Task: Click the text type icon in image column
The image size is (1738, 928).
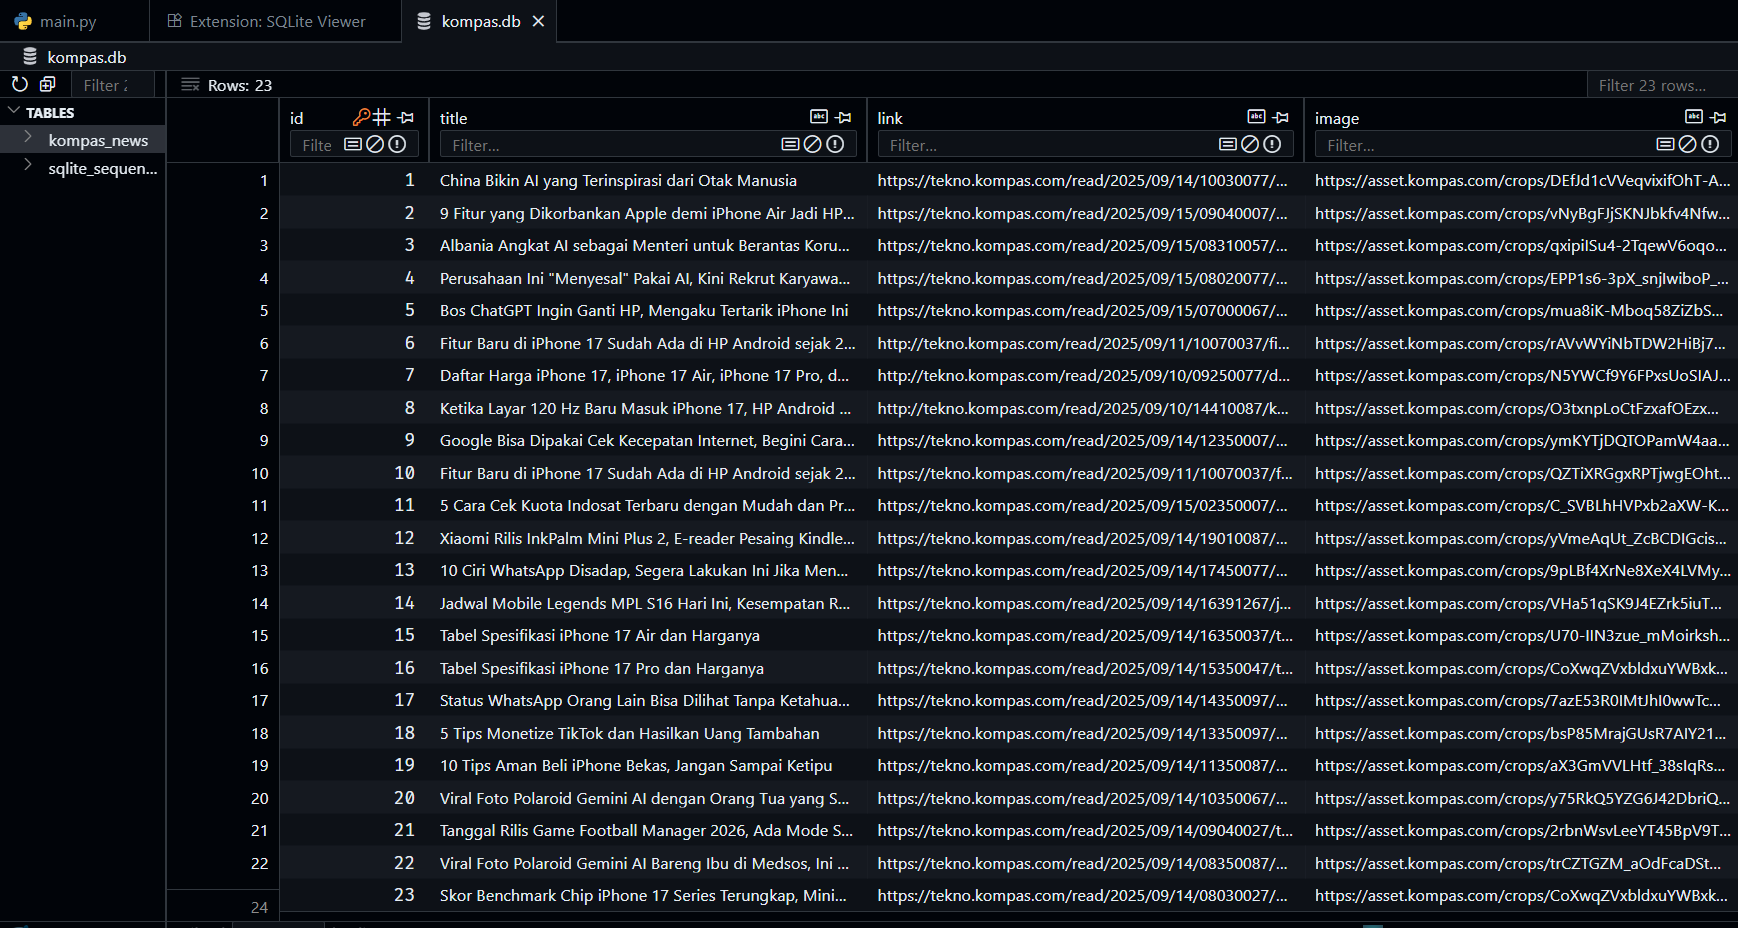Action: (x=1694, y=117)
